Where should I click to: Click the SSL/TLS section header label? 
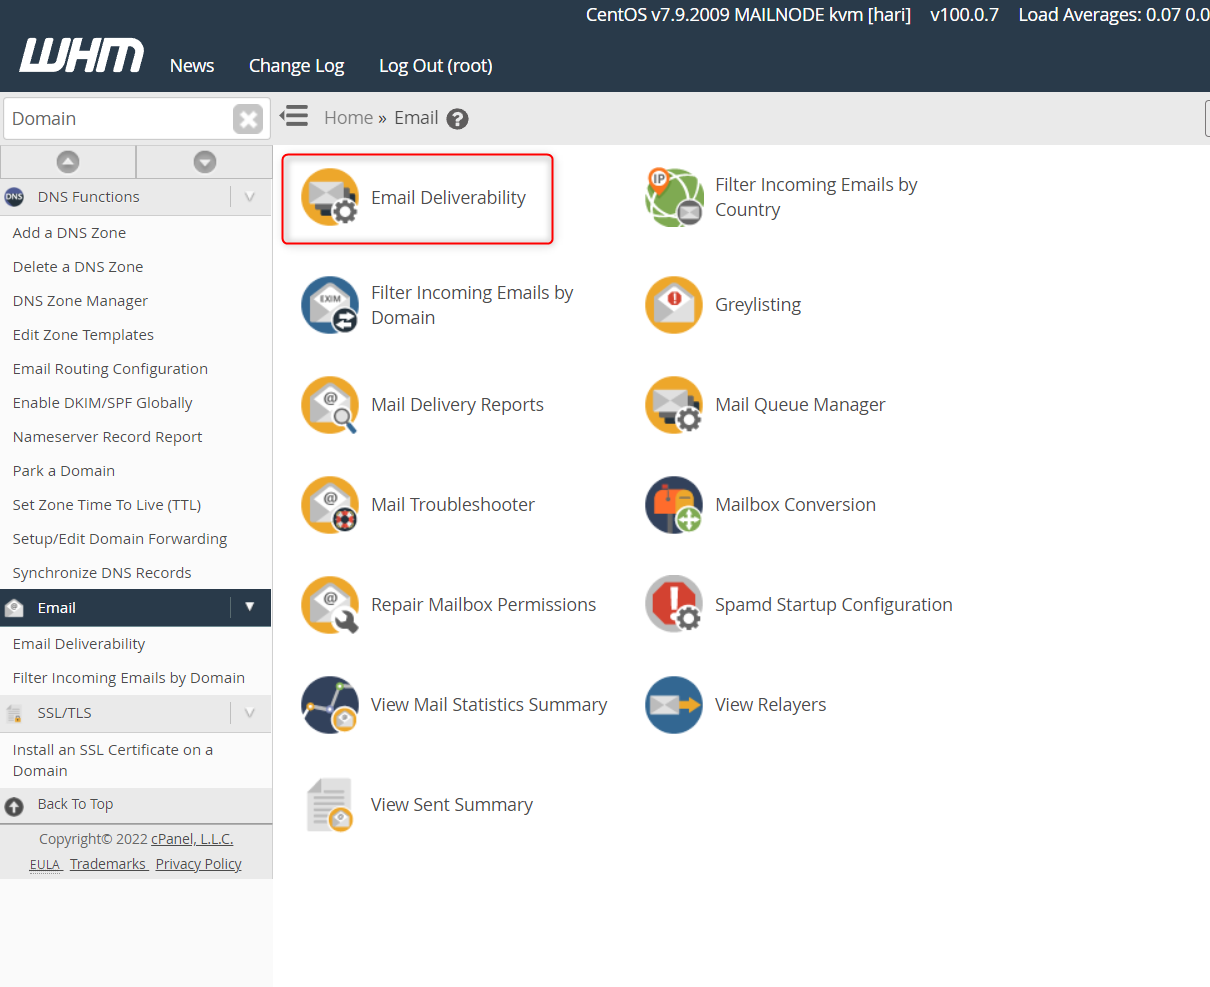(x=65, y=713)
